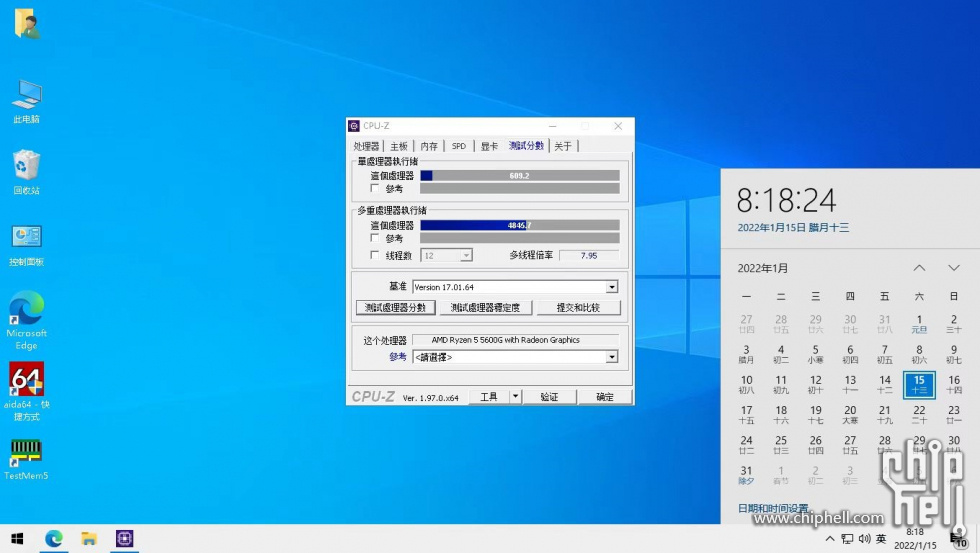Click the 提交和比较 button
This screenshot has height=553, width=980.
click(578, 307)
